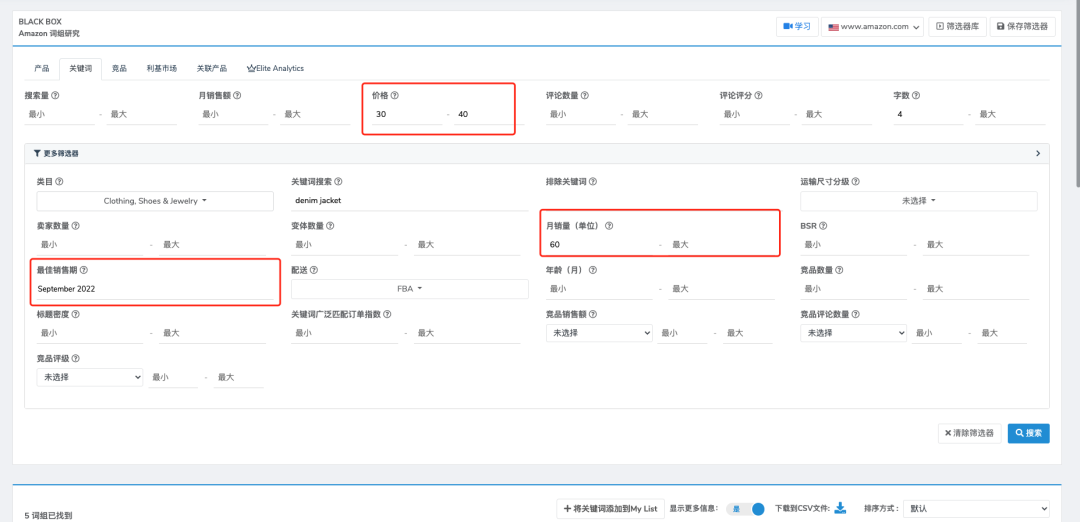This screenshot has width=1080, height=522.
Task: Toggle the 显示更多信息 switch
Action: (745, 509)
